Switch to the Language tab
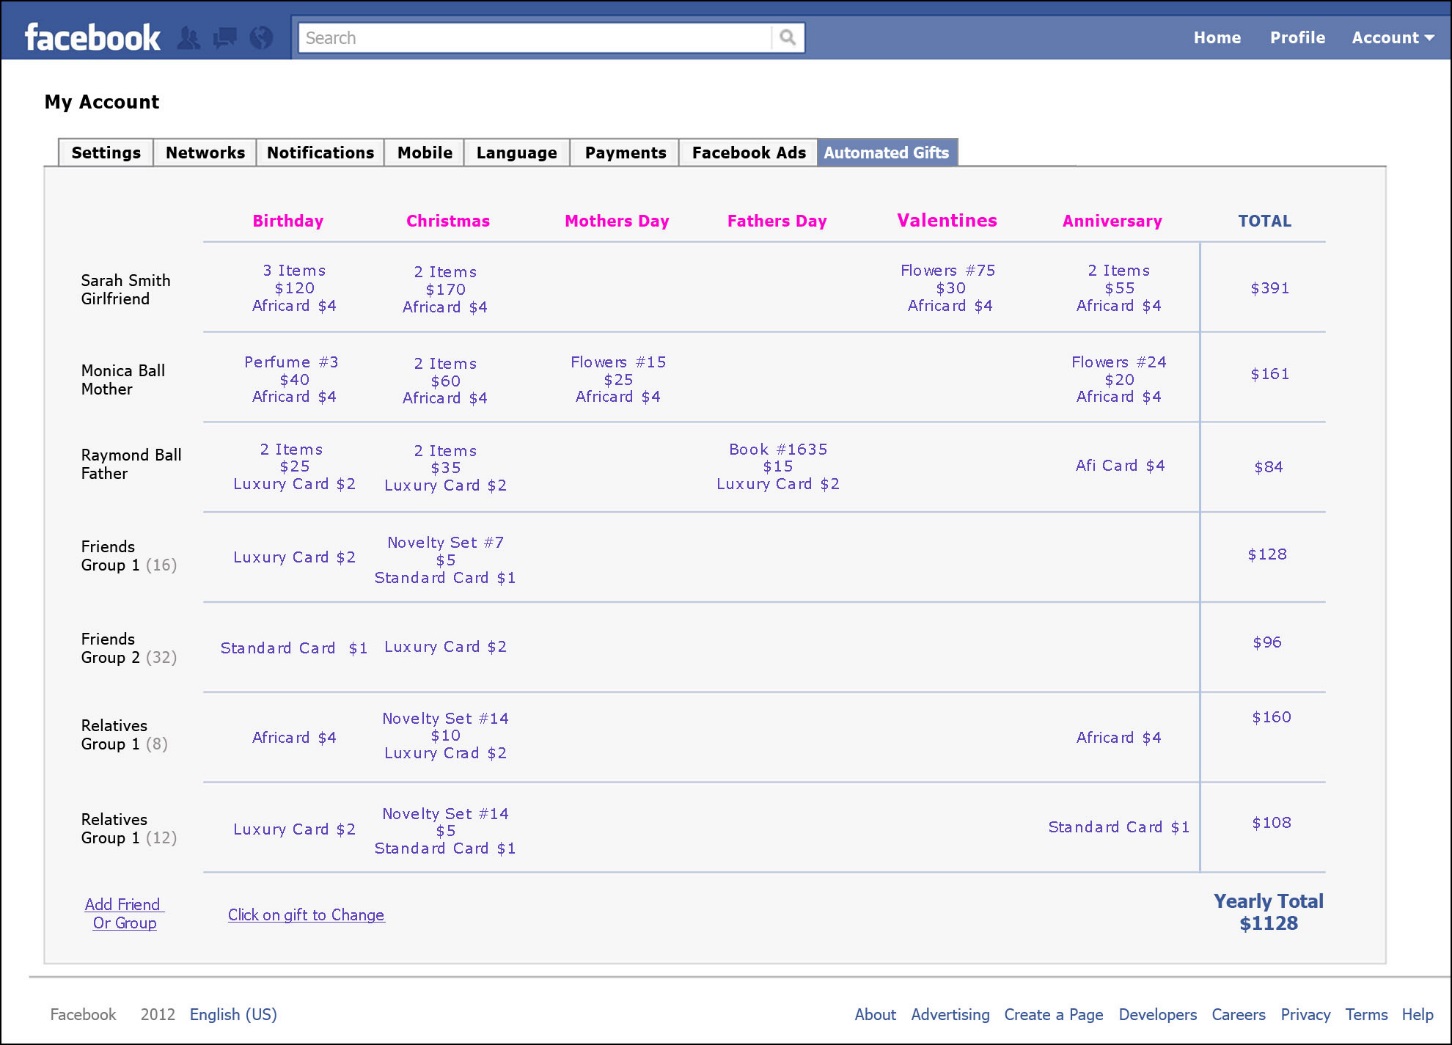 pos(517,153)
